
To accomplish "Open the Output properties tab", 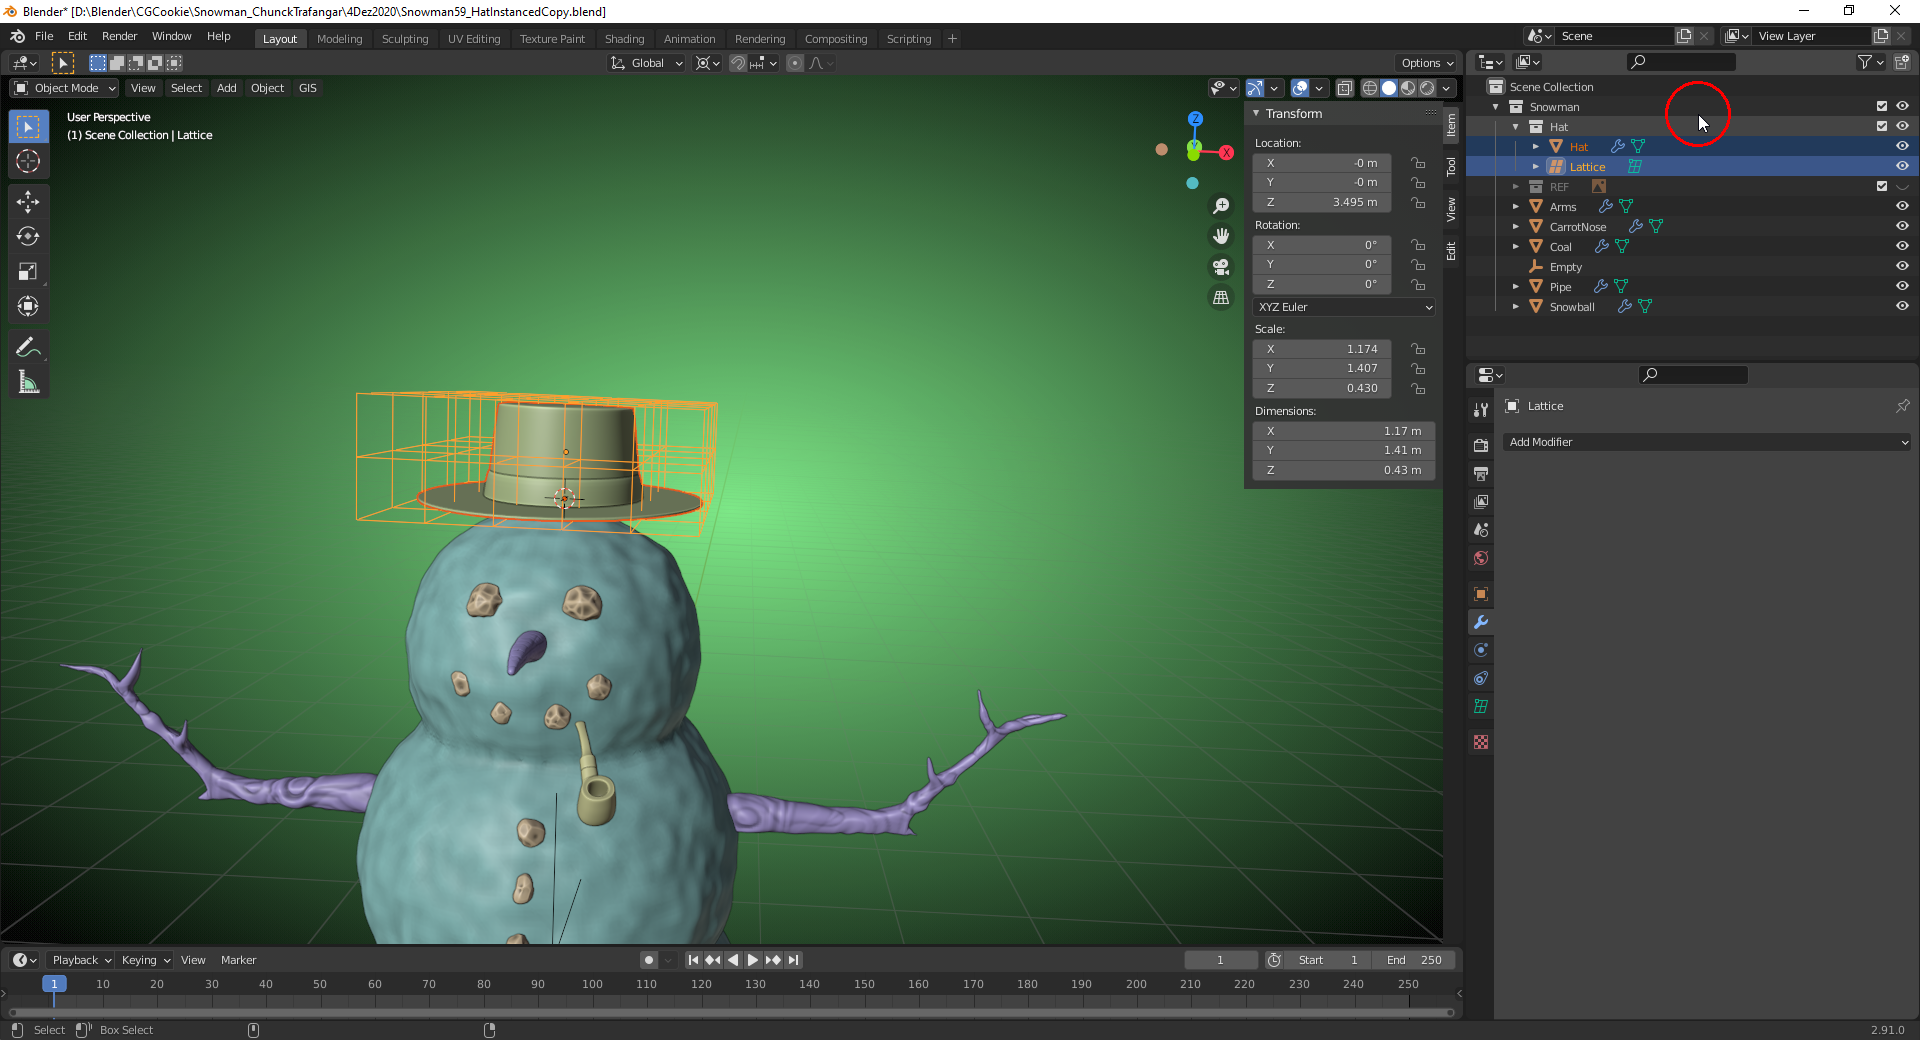I will coord(1481,473).
